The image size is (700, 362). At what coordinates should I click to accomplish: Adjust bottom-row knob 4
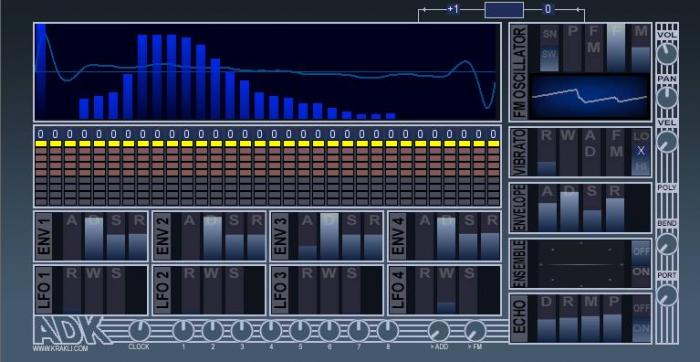271,331
